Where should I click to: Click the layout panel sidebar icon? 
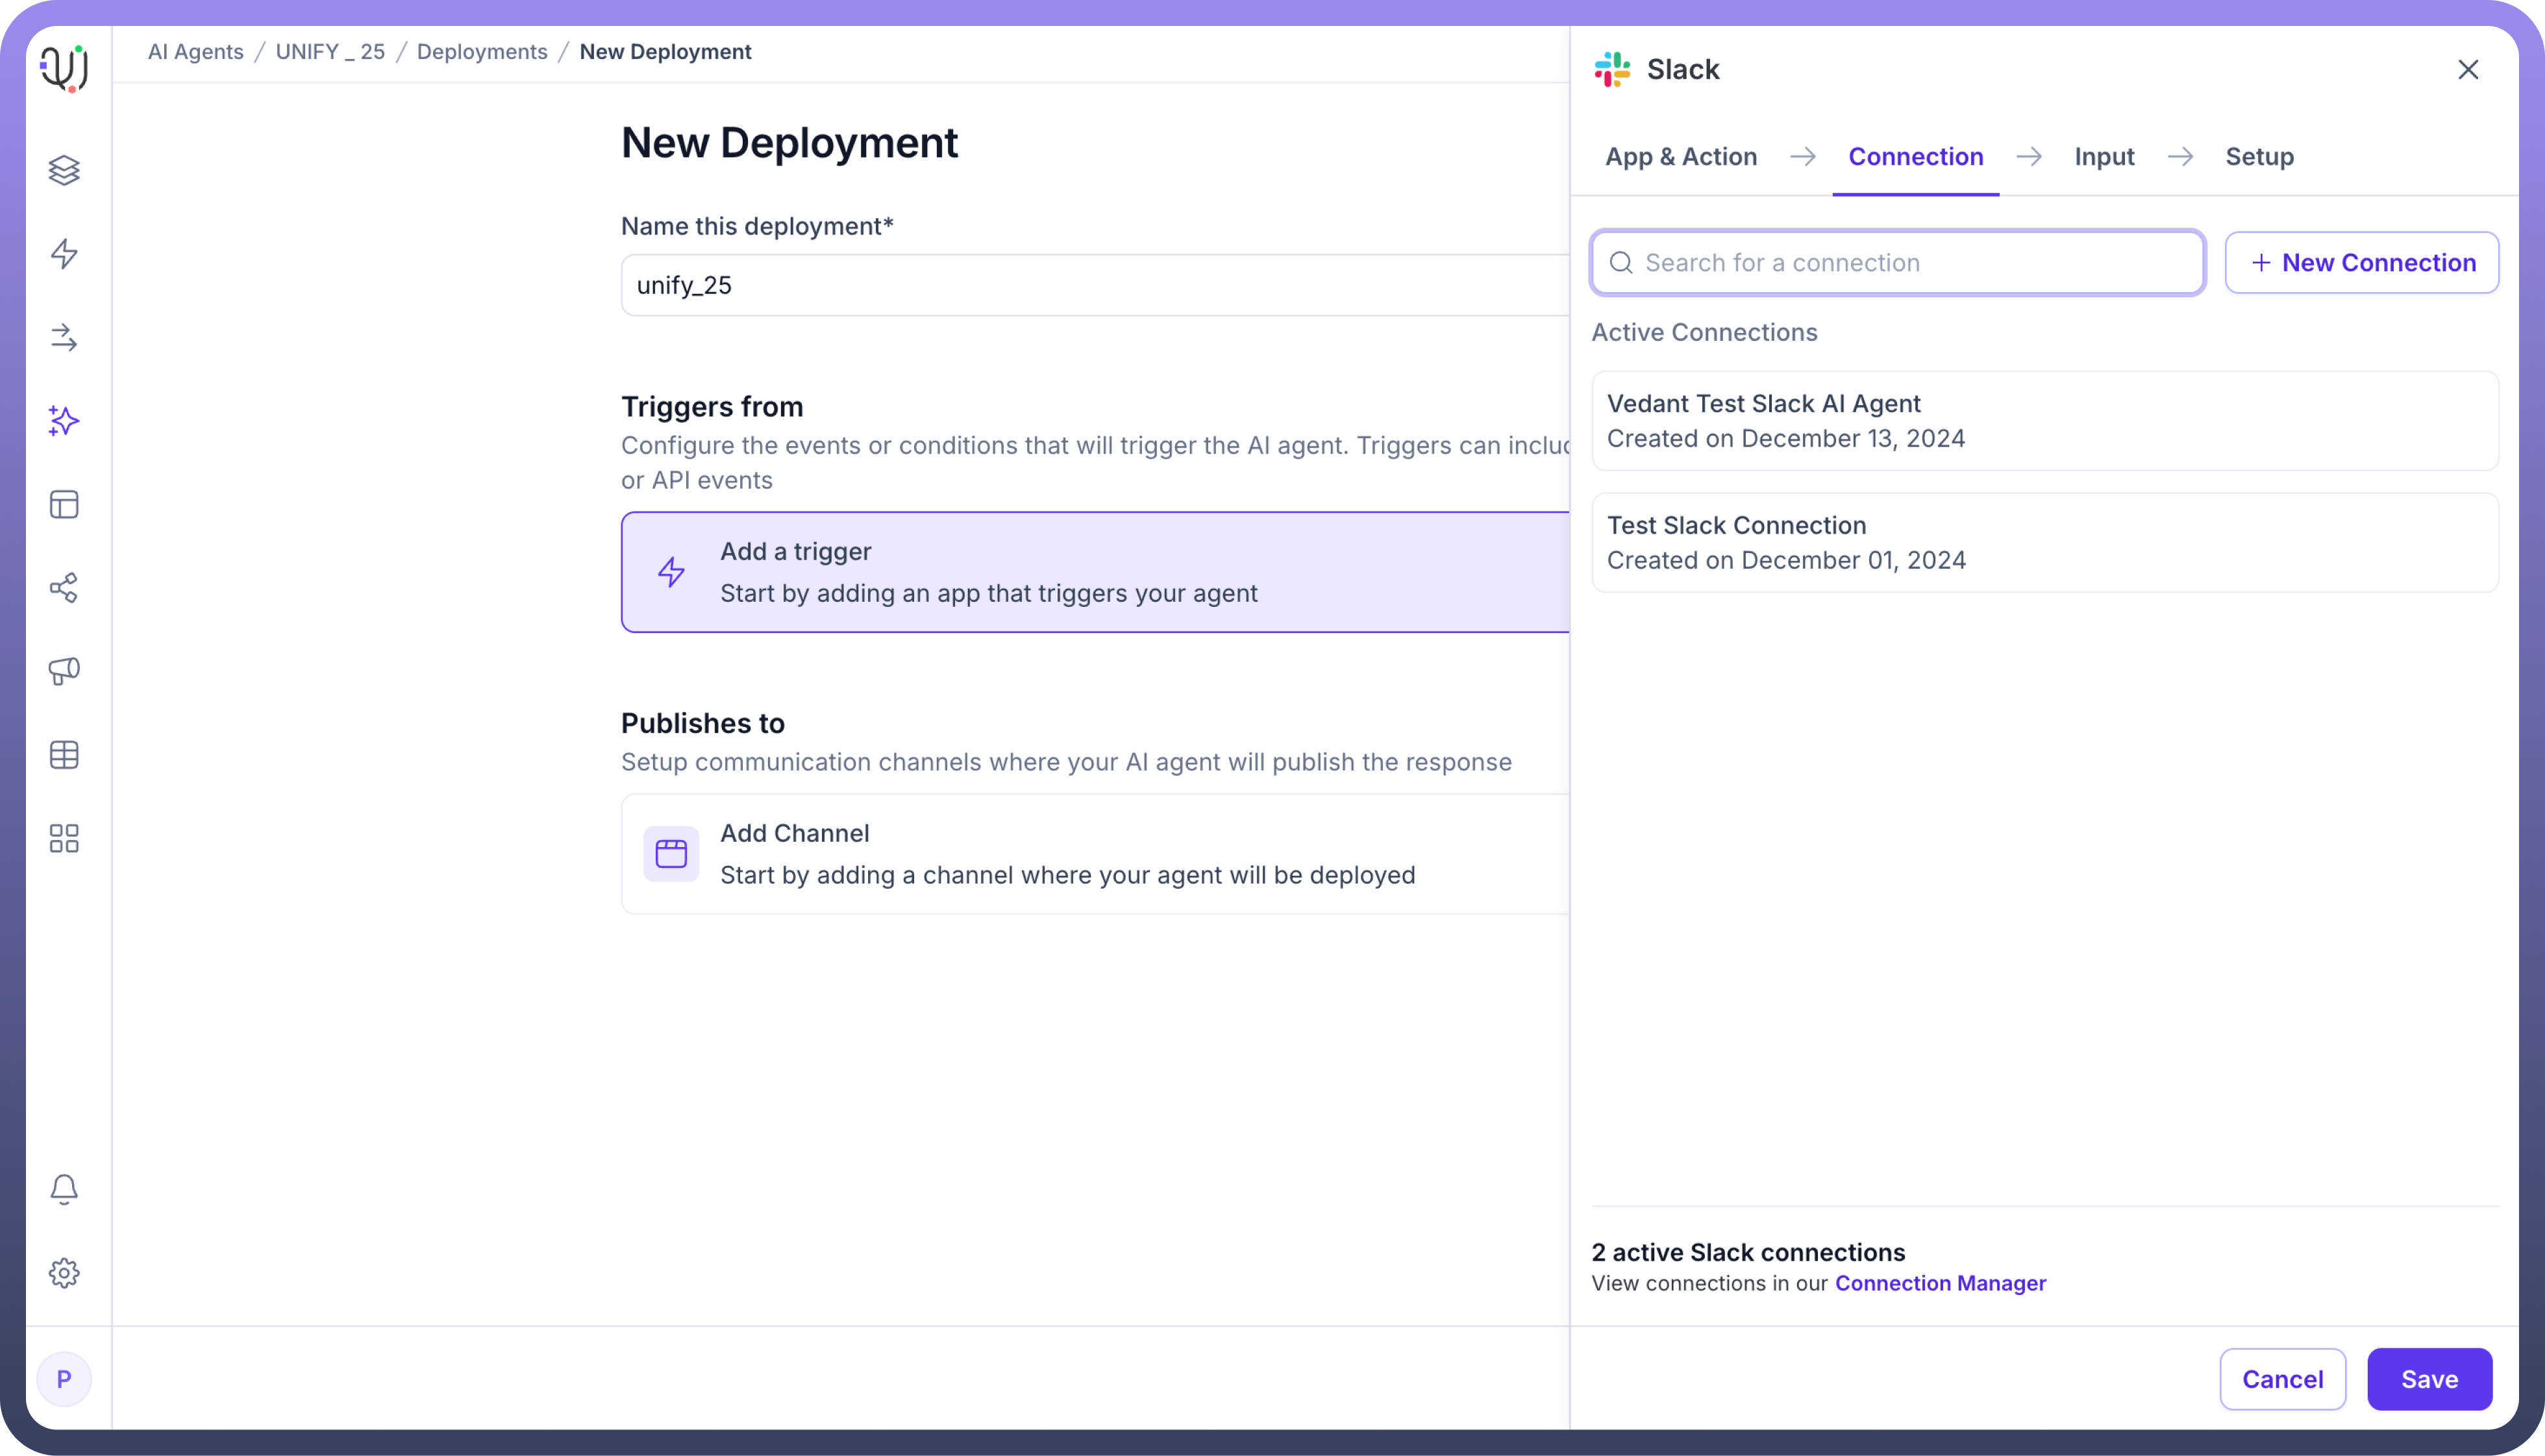coord(64,504)
